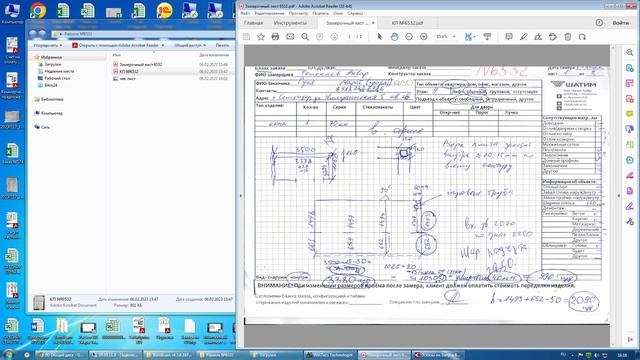Collapse the right tools pane arrow
The height and width of the screenshot is (360, 640).
point(619,196)
